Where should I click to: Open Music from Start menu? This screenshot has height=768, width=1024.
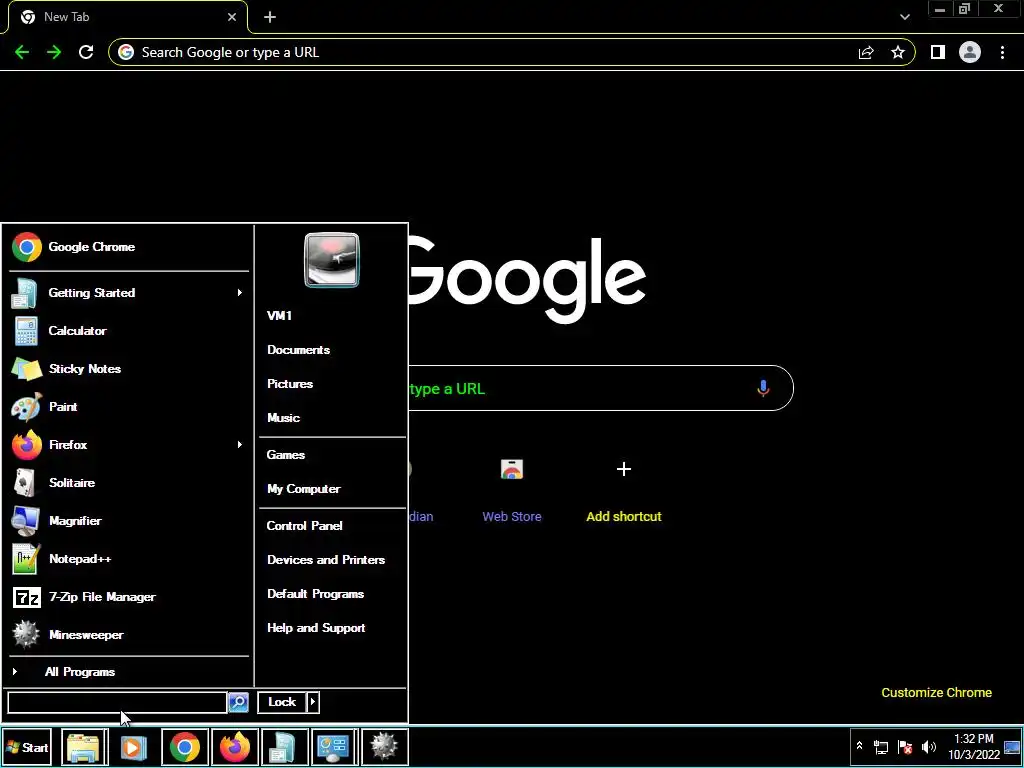pyautogui.click(x=332, y=418)
